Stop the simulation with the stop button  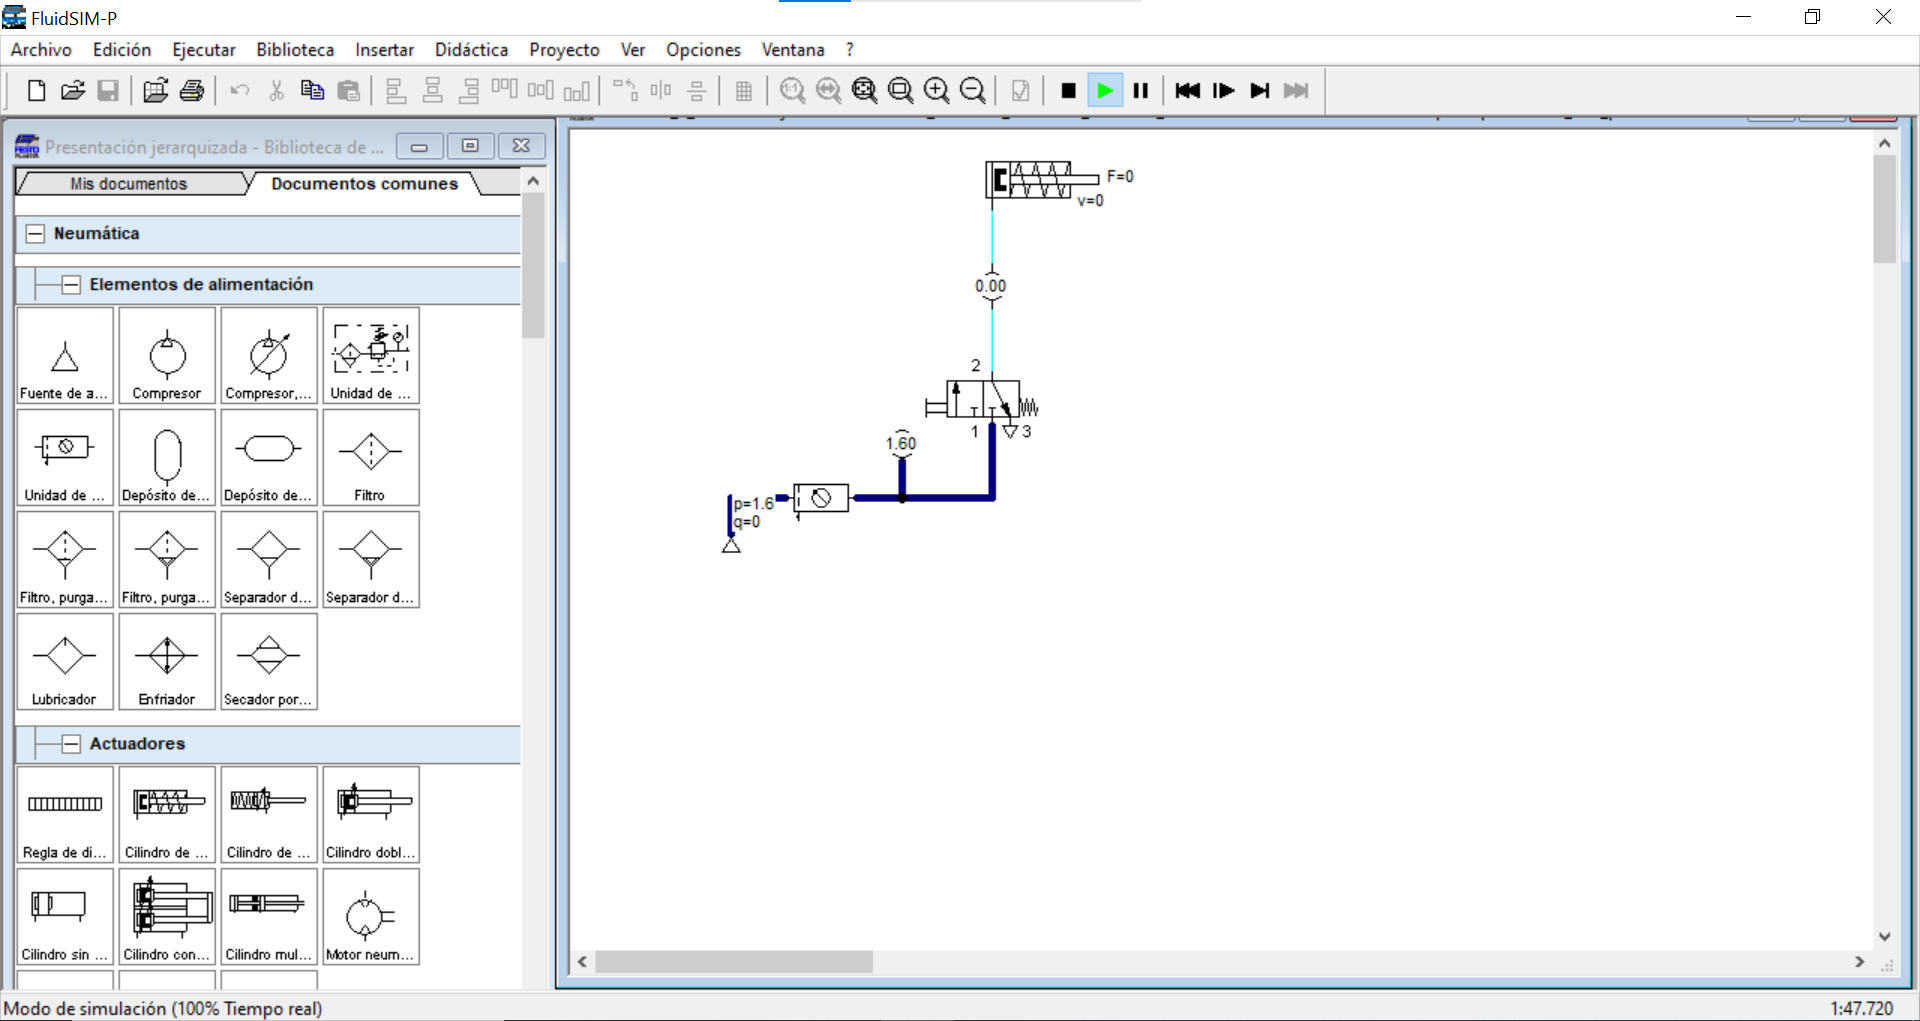(1068, 91)
